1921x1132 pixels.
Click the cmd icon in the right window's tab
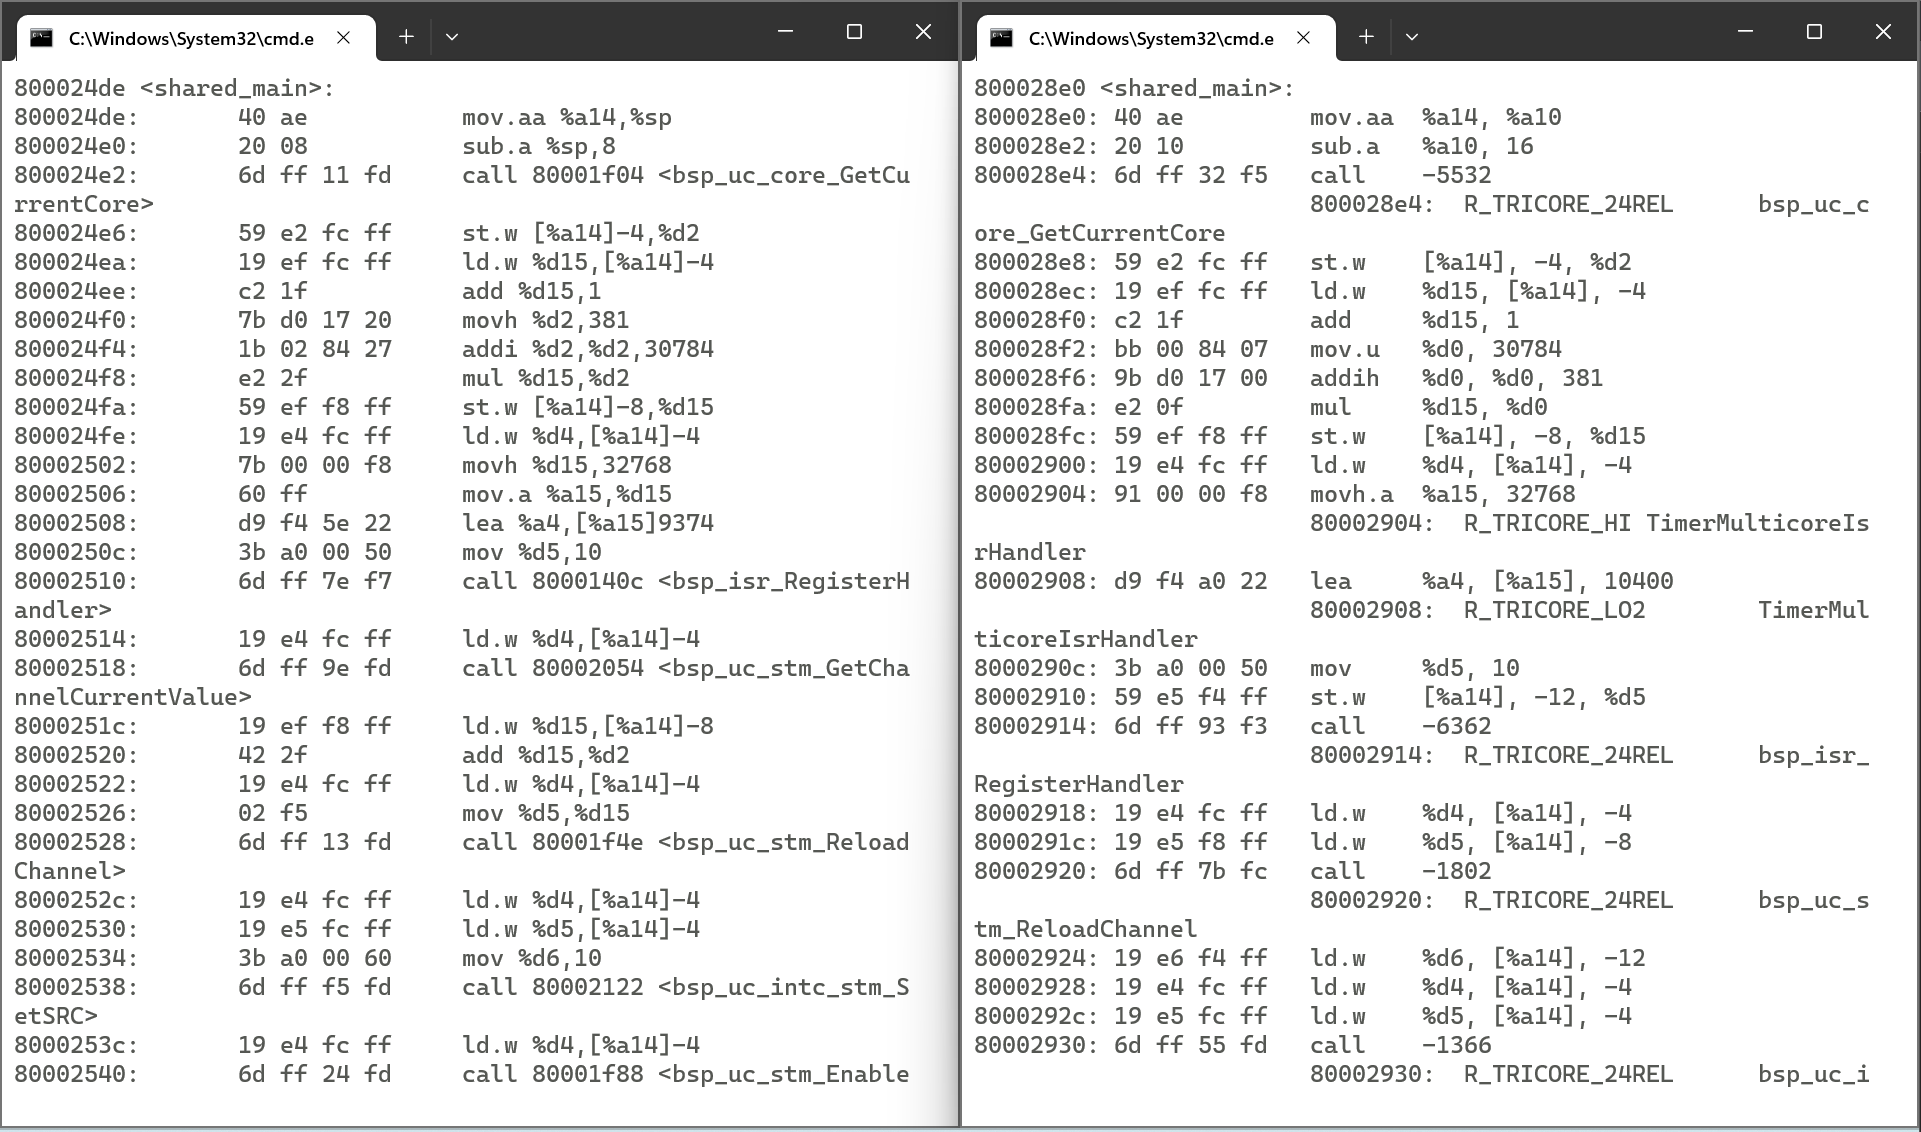coord(1001,38)
